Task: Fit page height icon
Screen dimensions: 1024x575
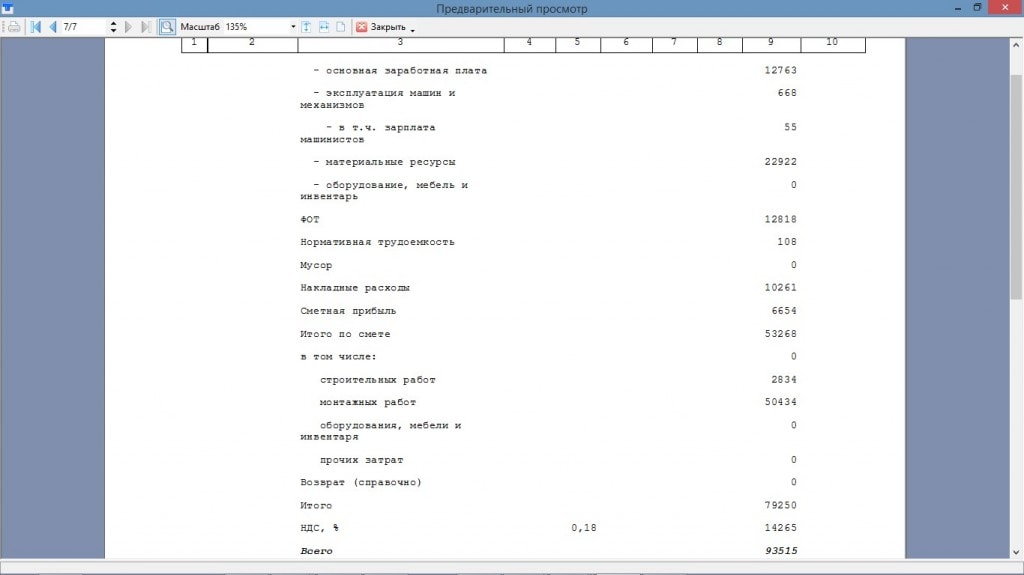Action: pos(306,27)
